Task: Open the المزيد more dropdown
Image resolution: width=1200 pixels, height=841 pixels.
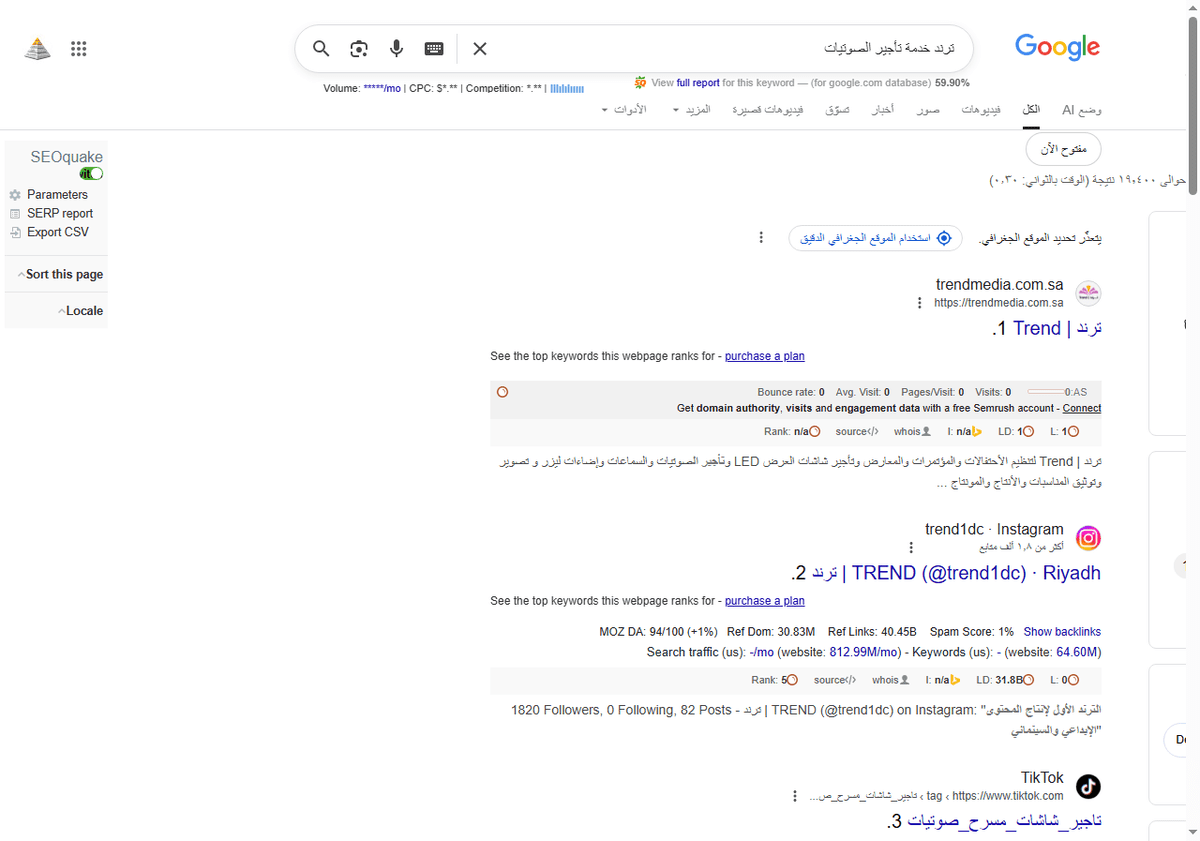Action: (691, 109)
